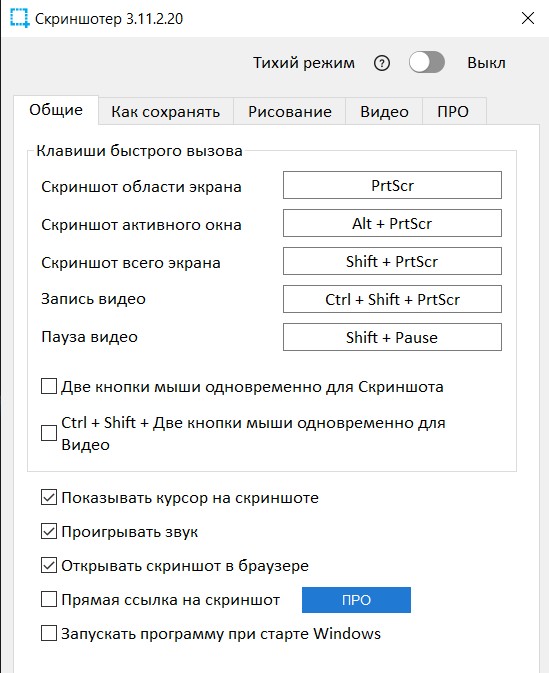Open the Как сохранять tab
Image resolution: width=549 pixels, height=673 pixels.
point(166,112)
